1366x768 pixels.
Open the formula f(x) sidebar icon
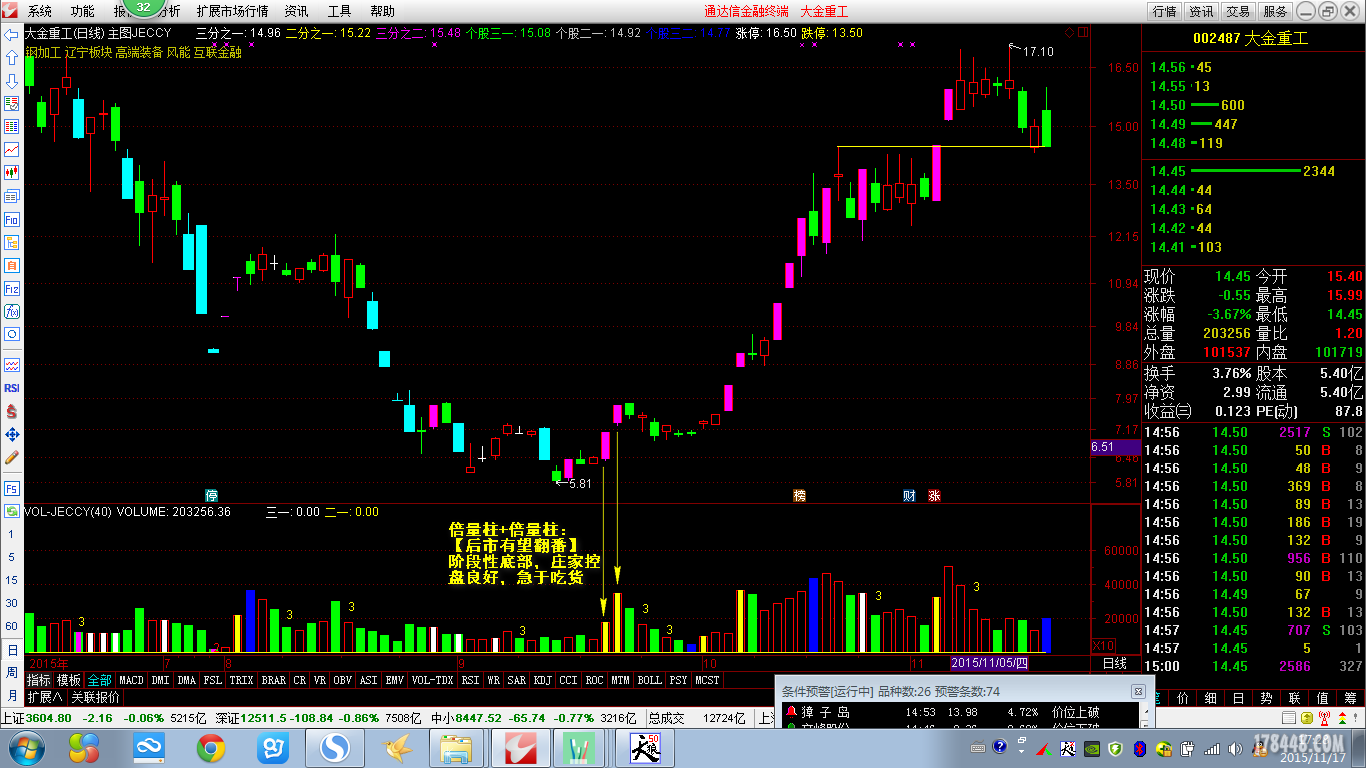tap(11, 311)
